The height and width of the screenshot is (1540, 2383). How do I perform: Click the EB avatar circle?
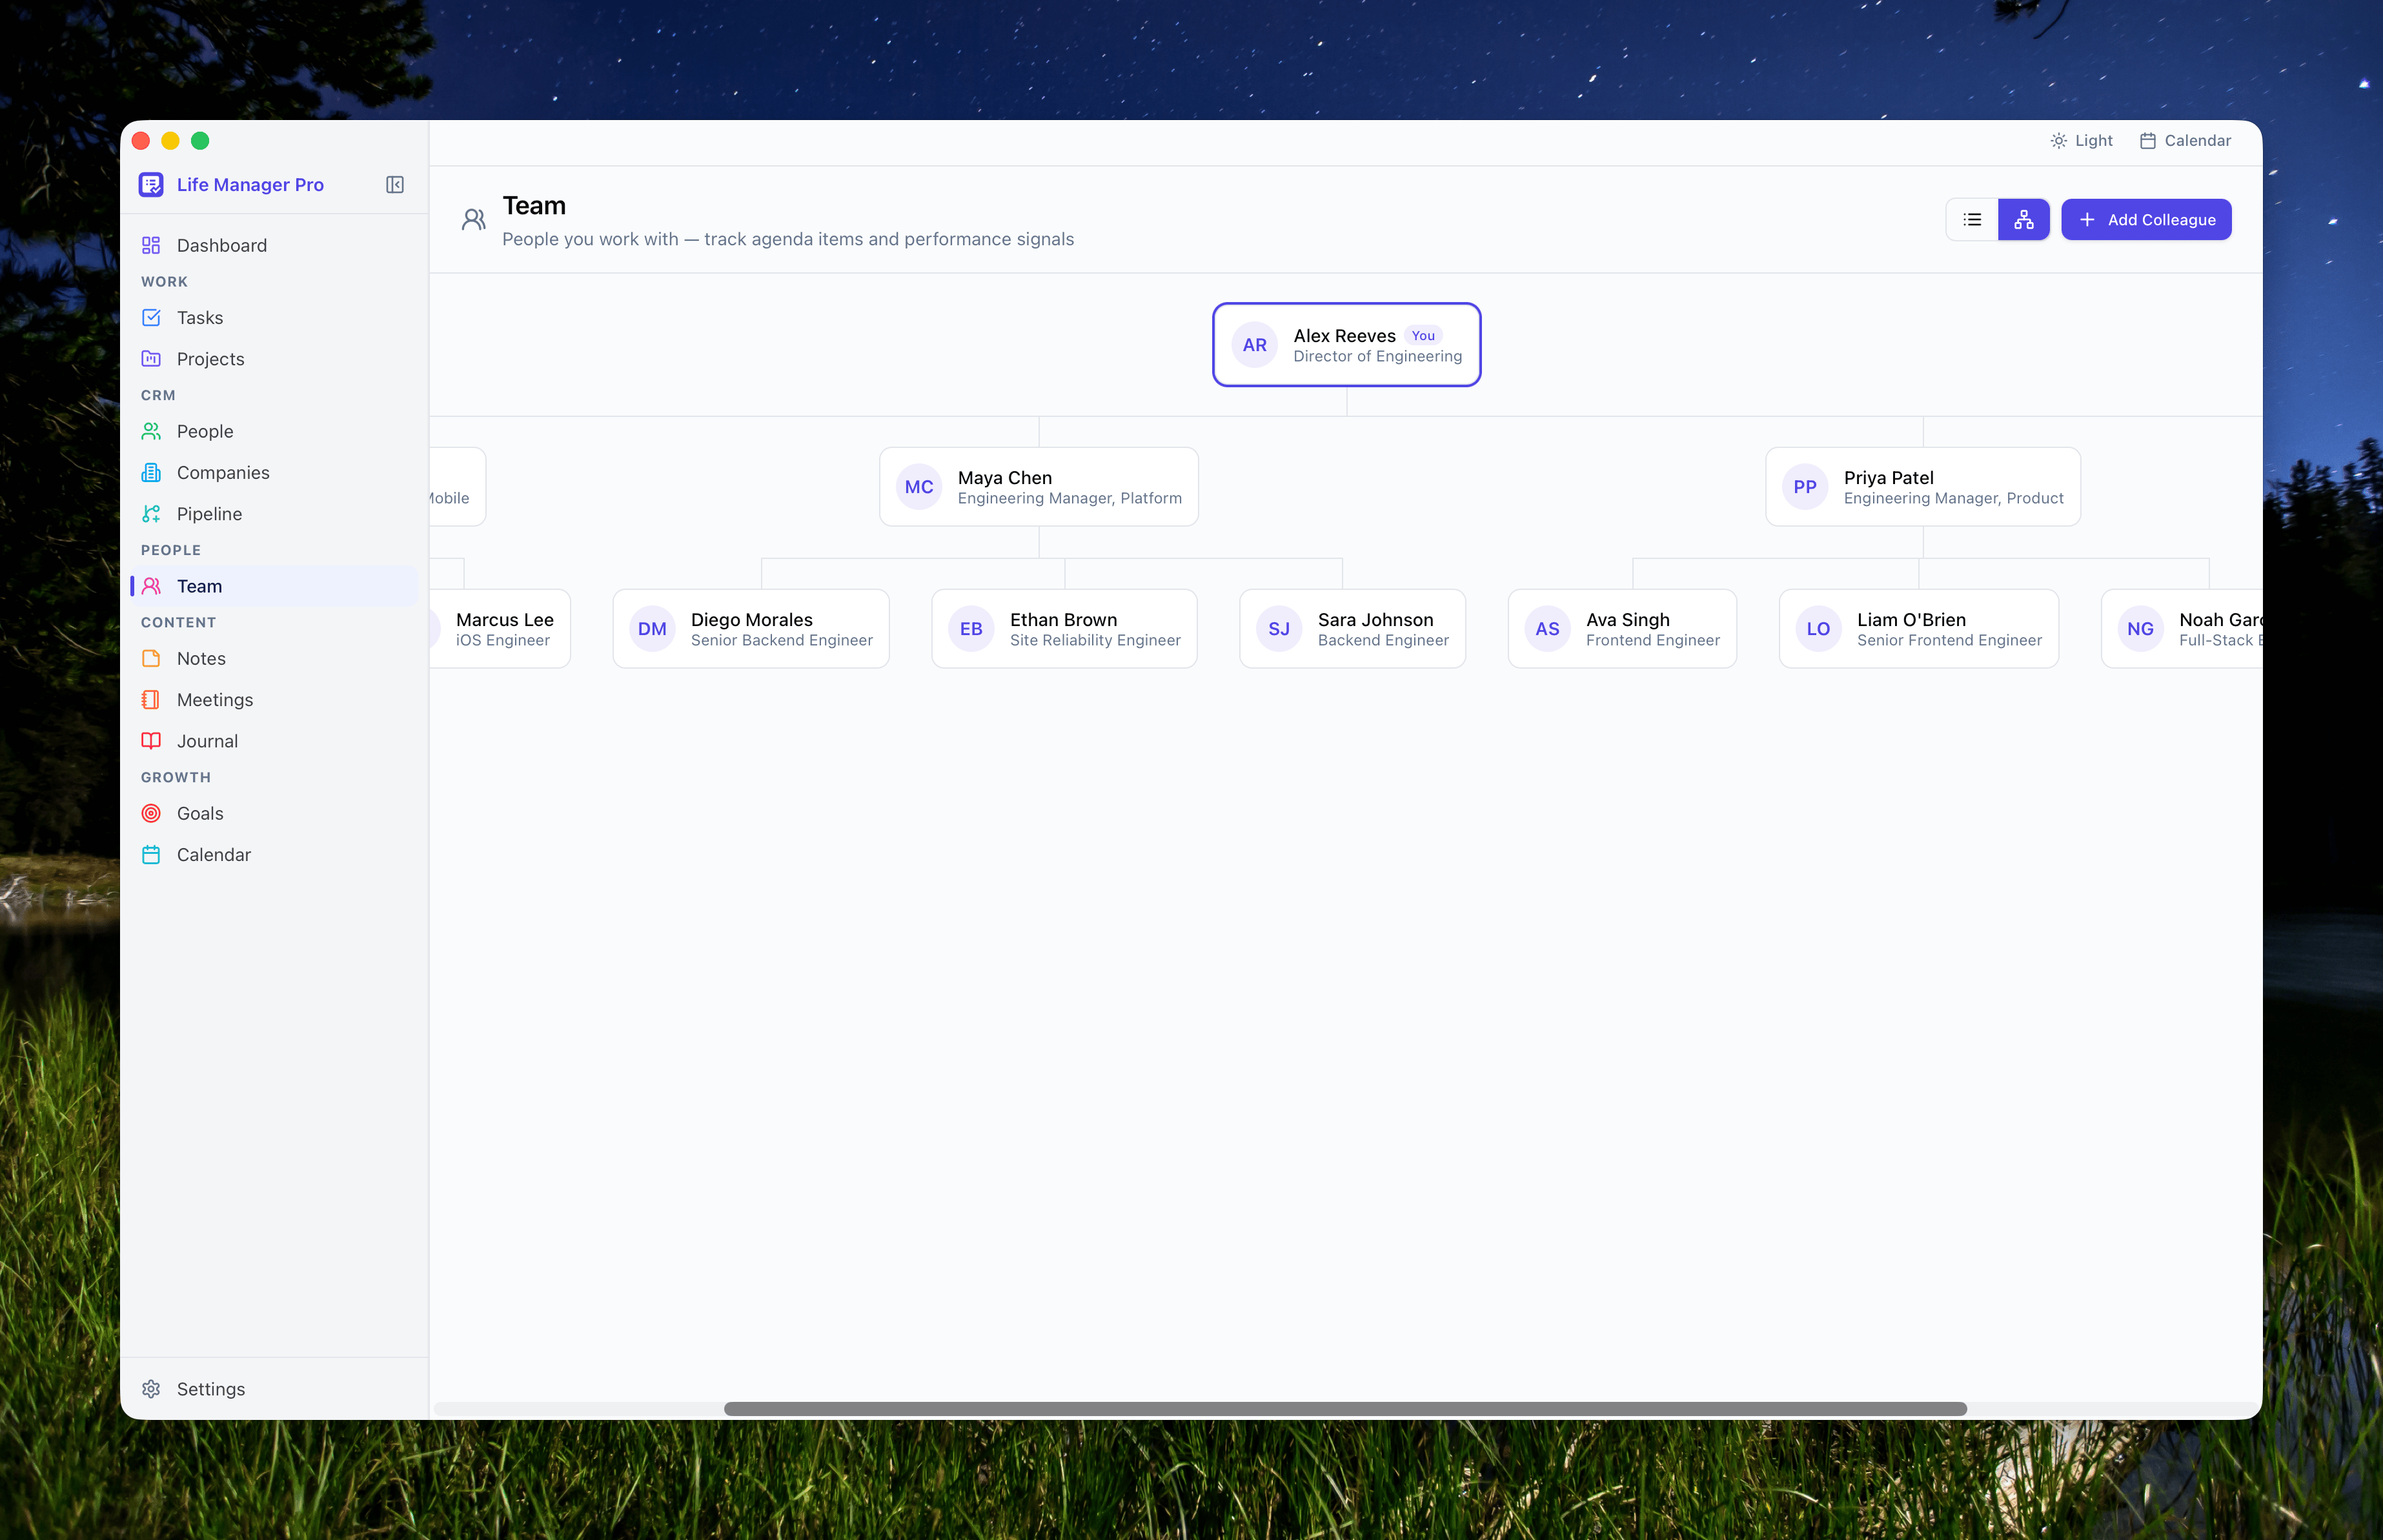pos(971,629)
